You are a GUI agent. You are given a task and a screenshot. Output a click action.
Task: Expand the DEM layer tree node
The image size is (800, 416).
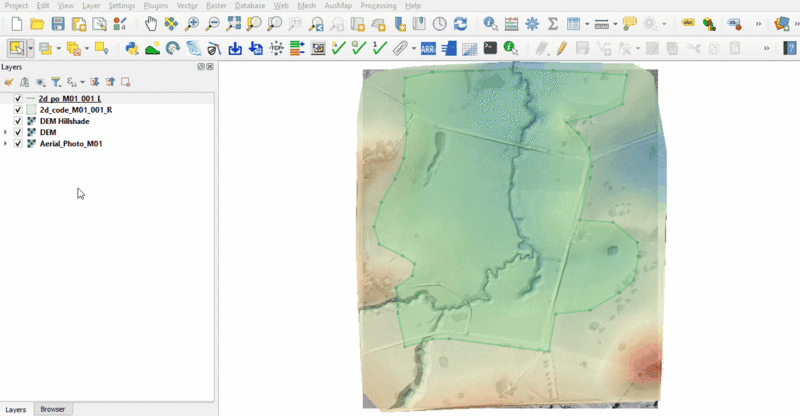7,132
